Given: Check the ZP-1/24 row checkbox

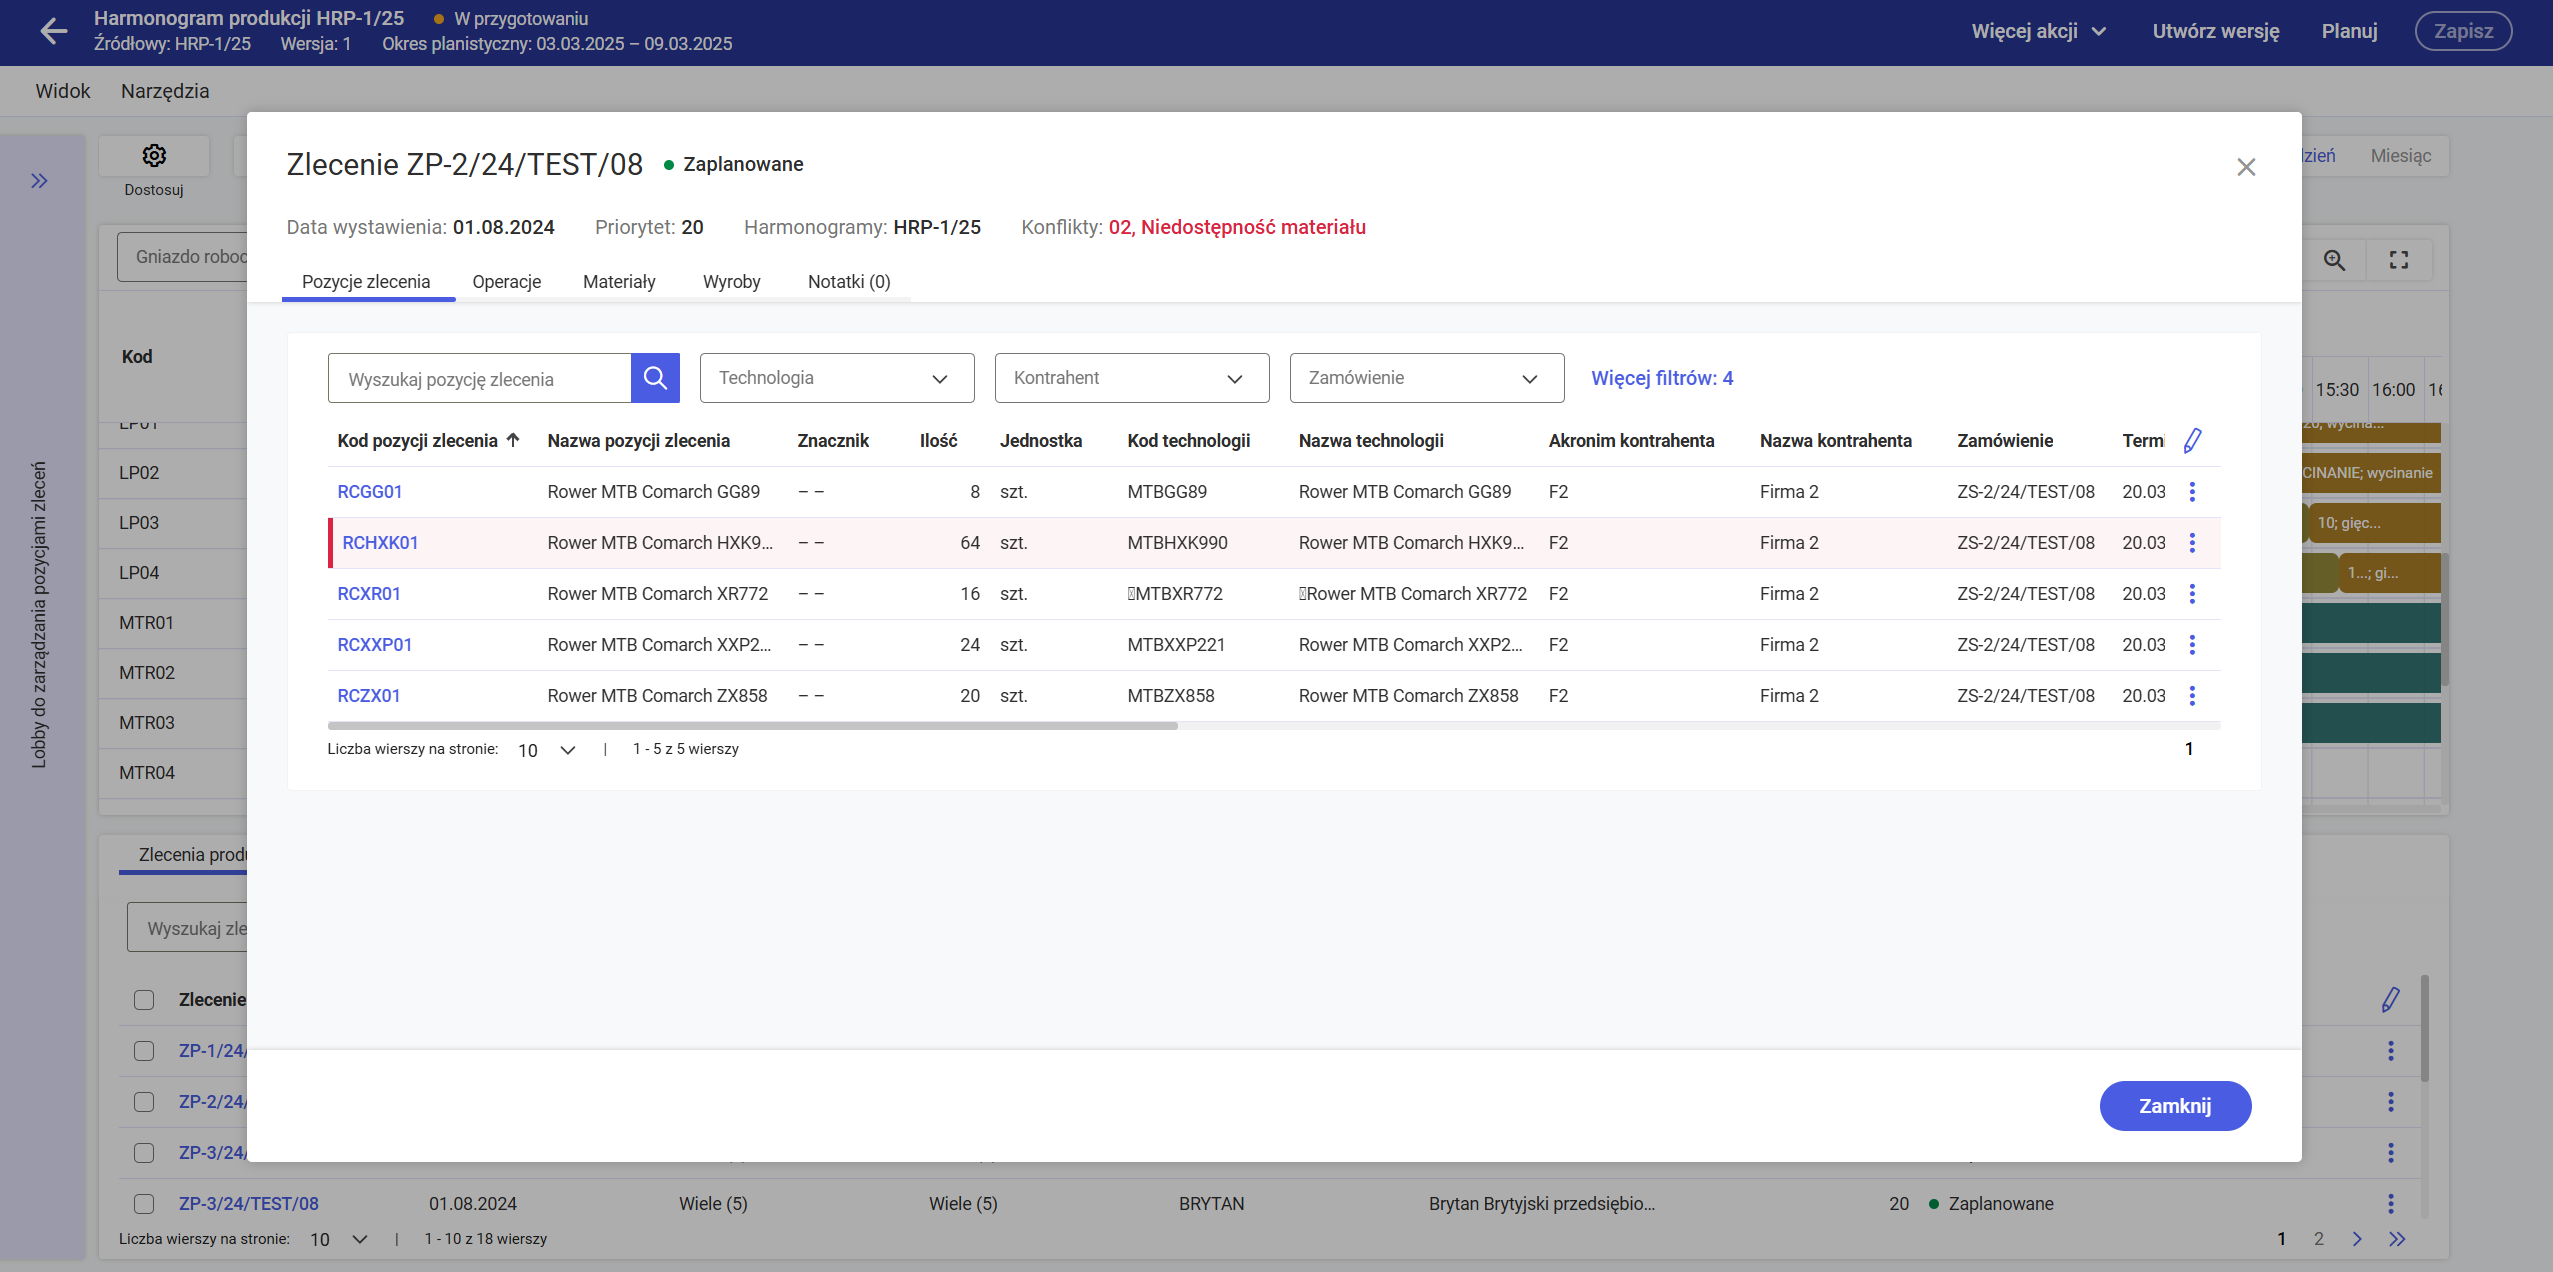Looking at the screenshot, I should pos(144,1051).
